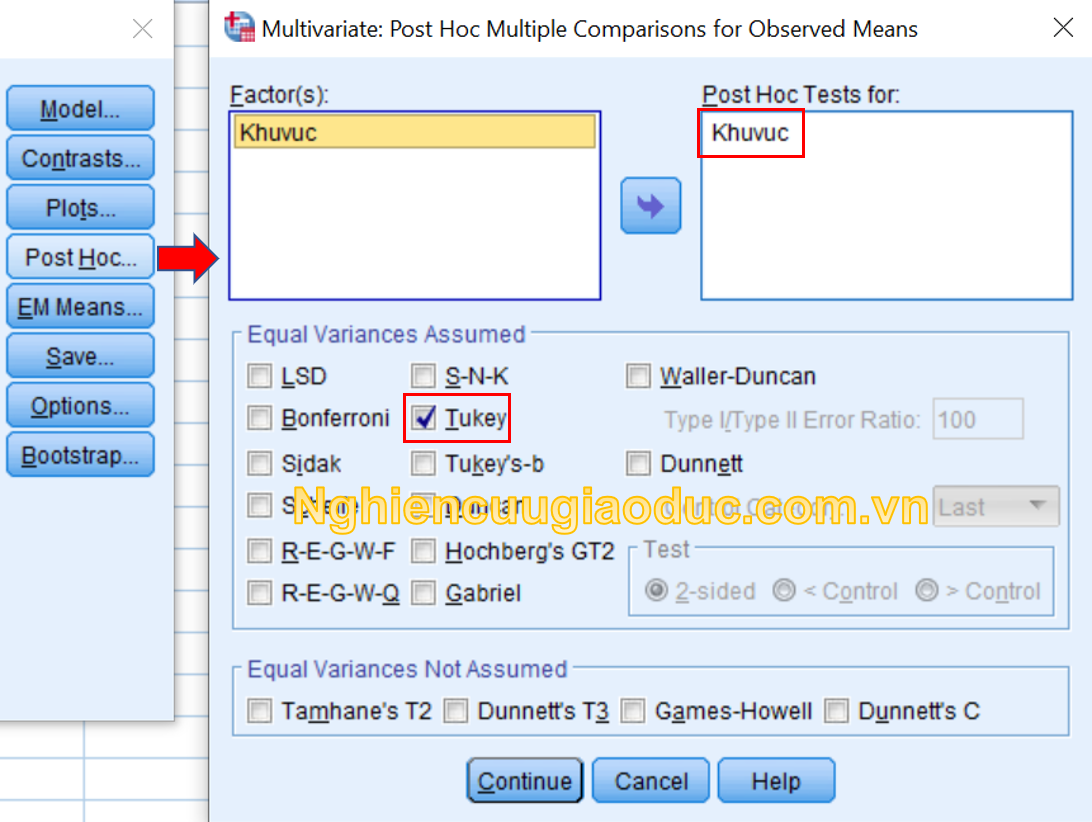
Task: Uncheck the Tukey checkbox
Action: [x=425, y=418]
